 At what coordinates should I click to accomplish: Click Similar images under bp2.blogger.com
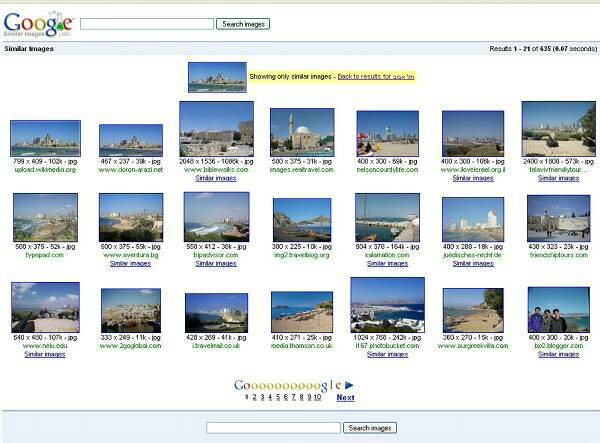[559, 354]
